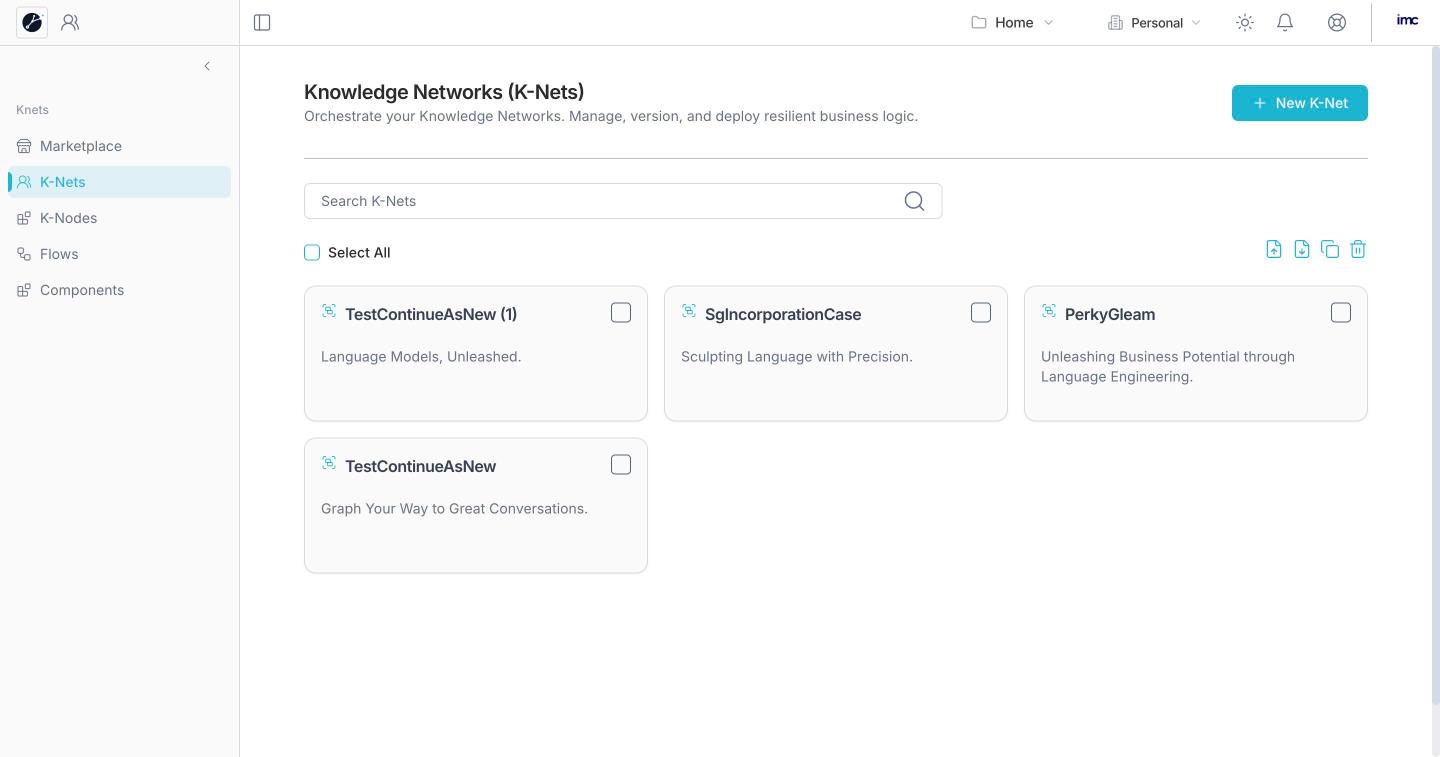Click the TestContinueAsNew (1) card icon
Image resolution: width=1440 pixels, height=757 pixels.
click(329, 311)
